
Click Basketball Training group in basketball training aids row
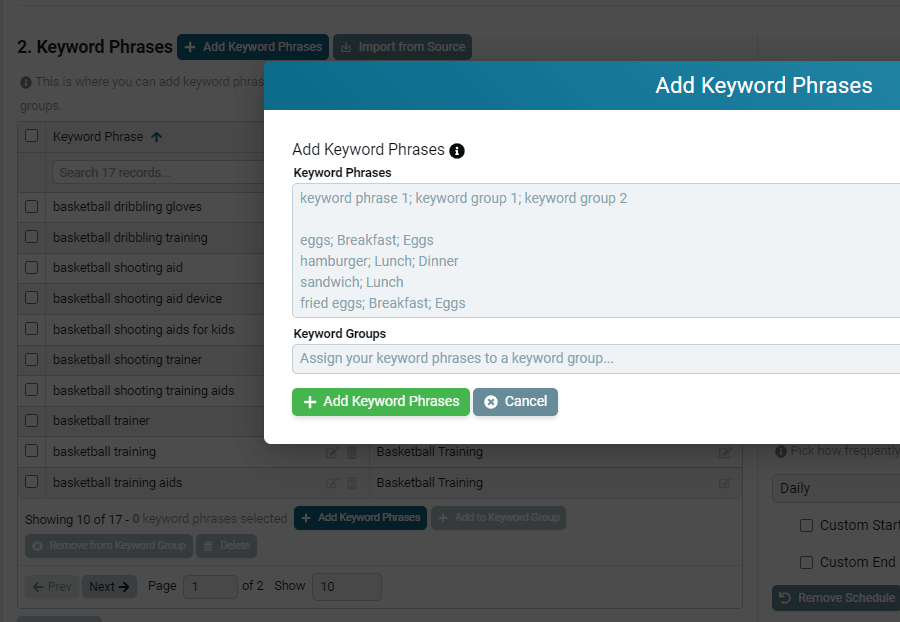point(429,483)
